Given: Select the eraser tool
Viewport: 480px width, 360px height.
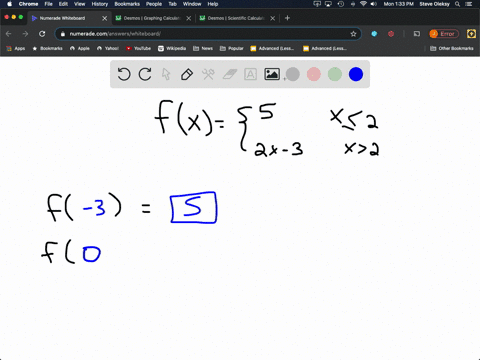Looking at the screenshot, I should tap(229, 74).
